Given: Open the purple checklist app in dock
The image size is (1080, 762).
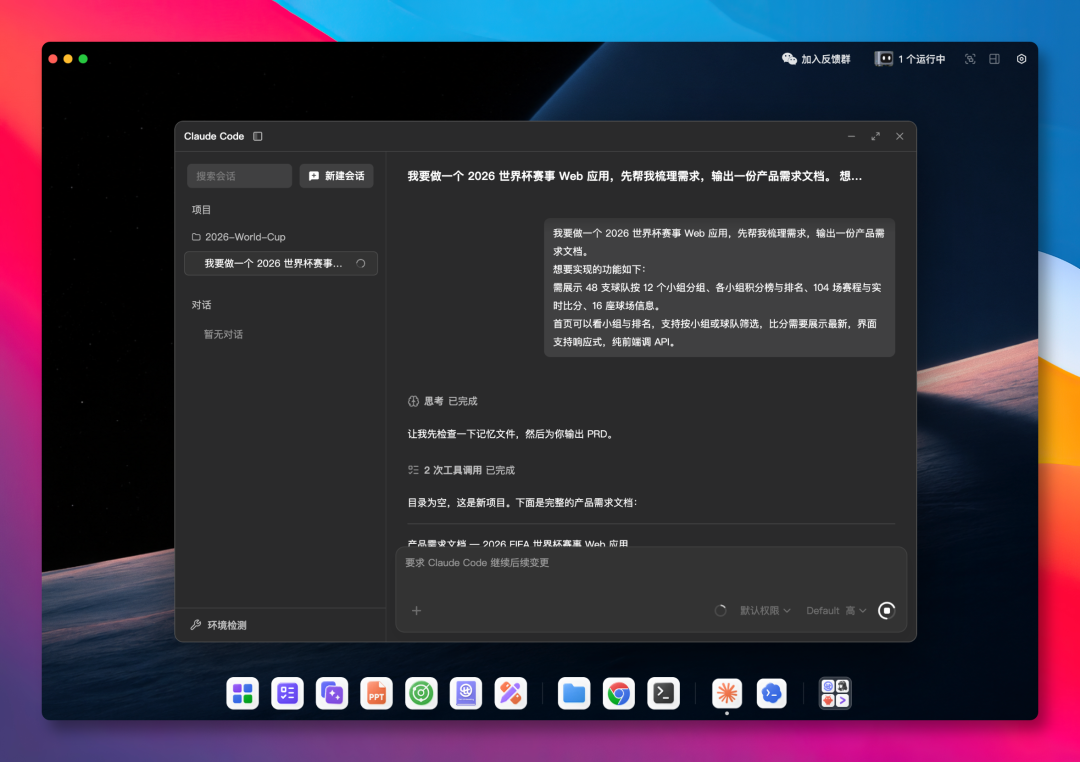Looking at the screenshot, I should (x=287, y=693).
